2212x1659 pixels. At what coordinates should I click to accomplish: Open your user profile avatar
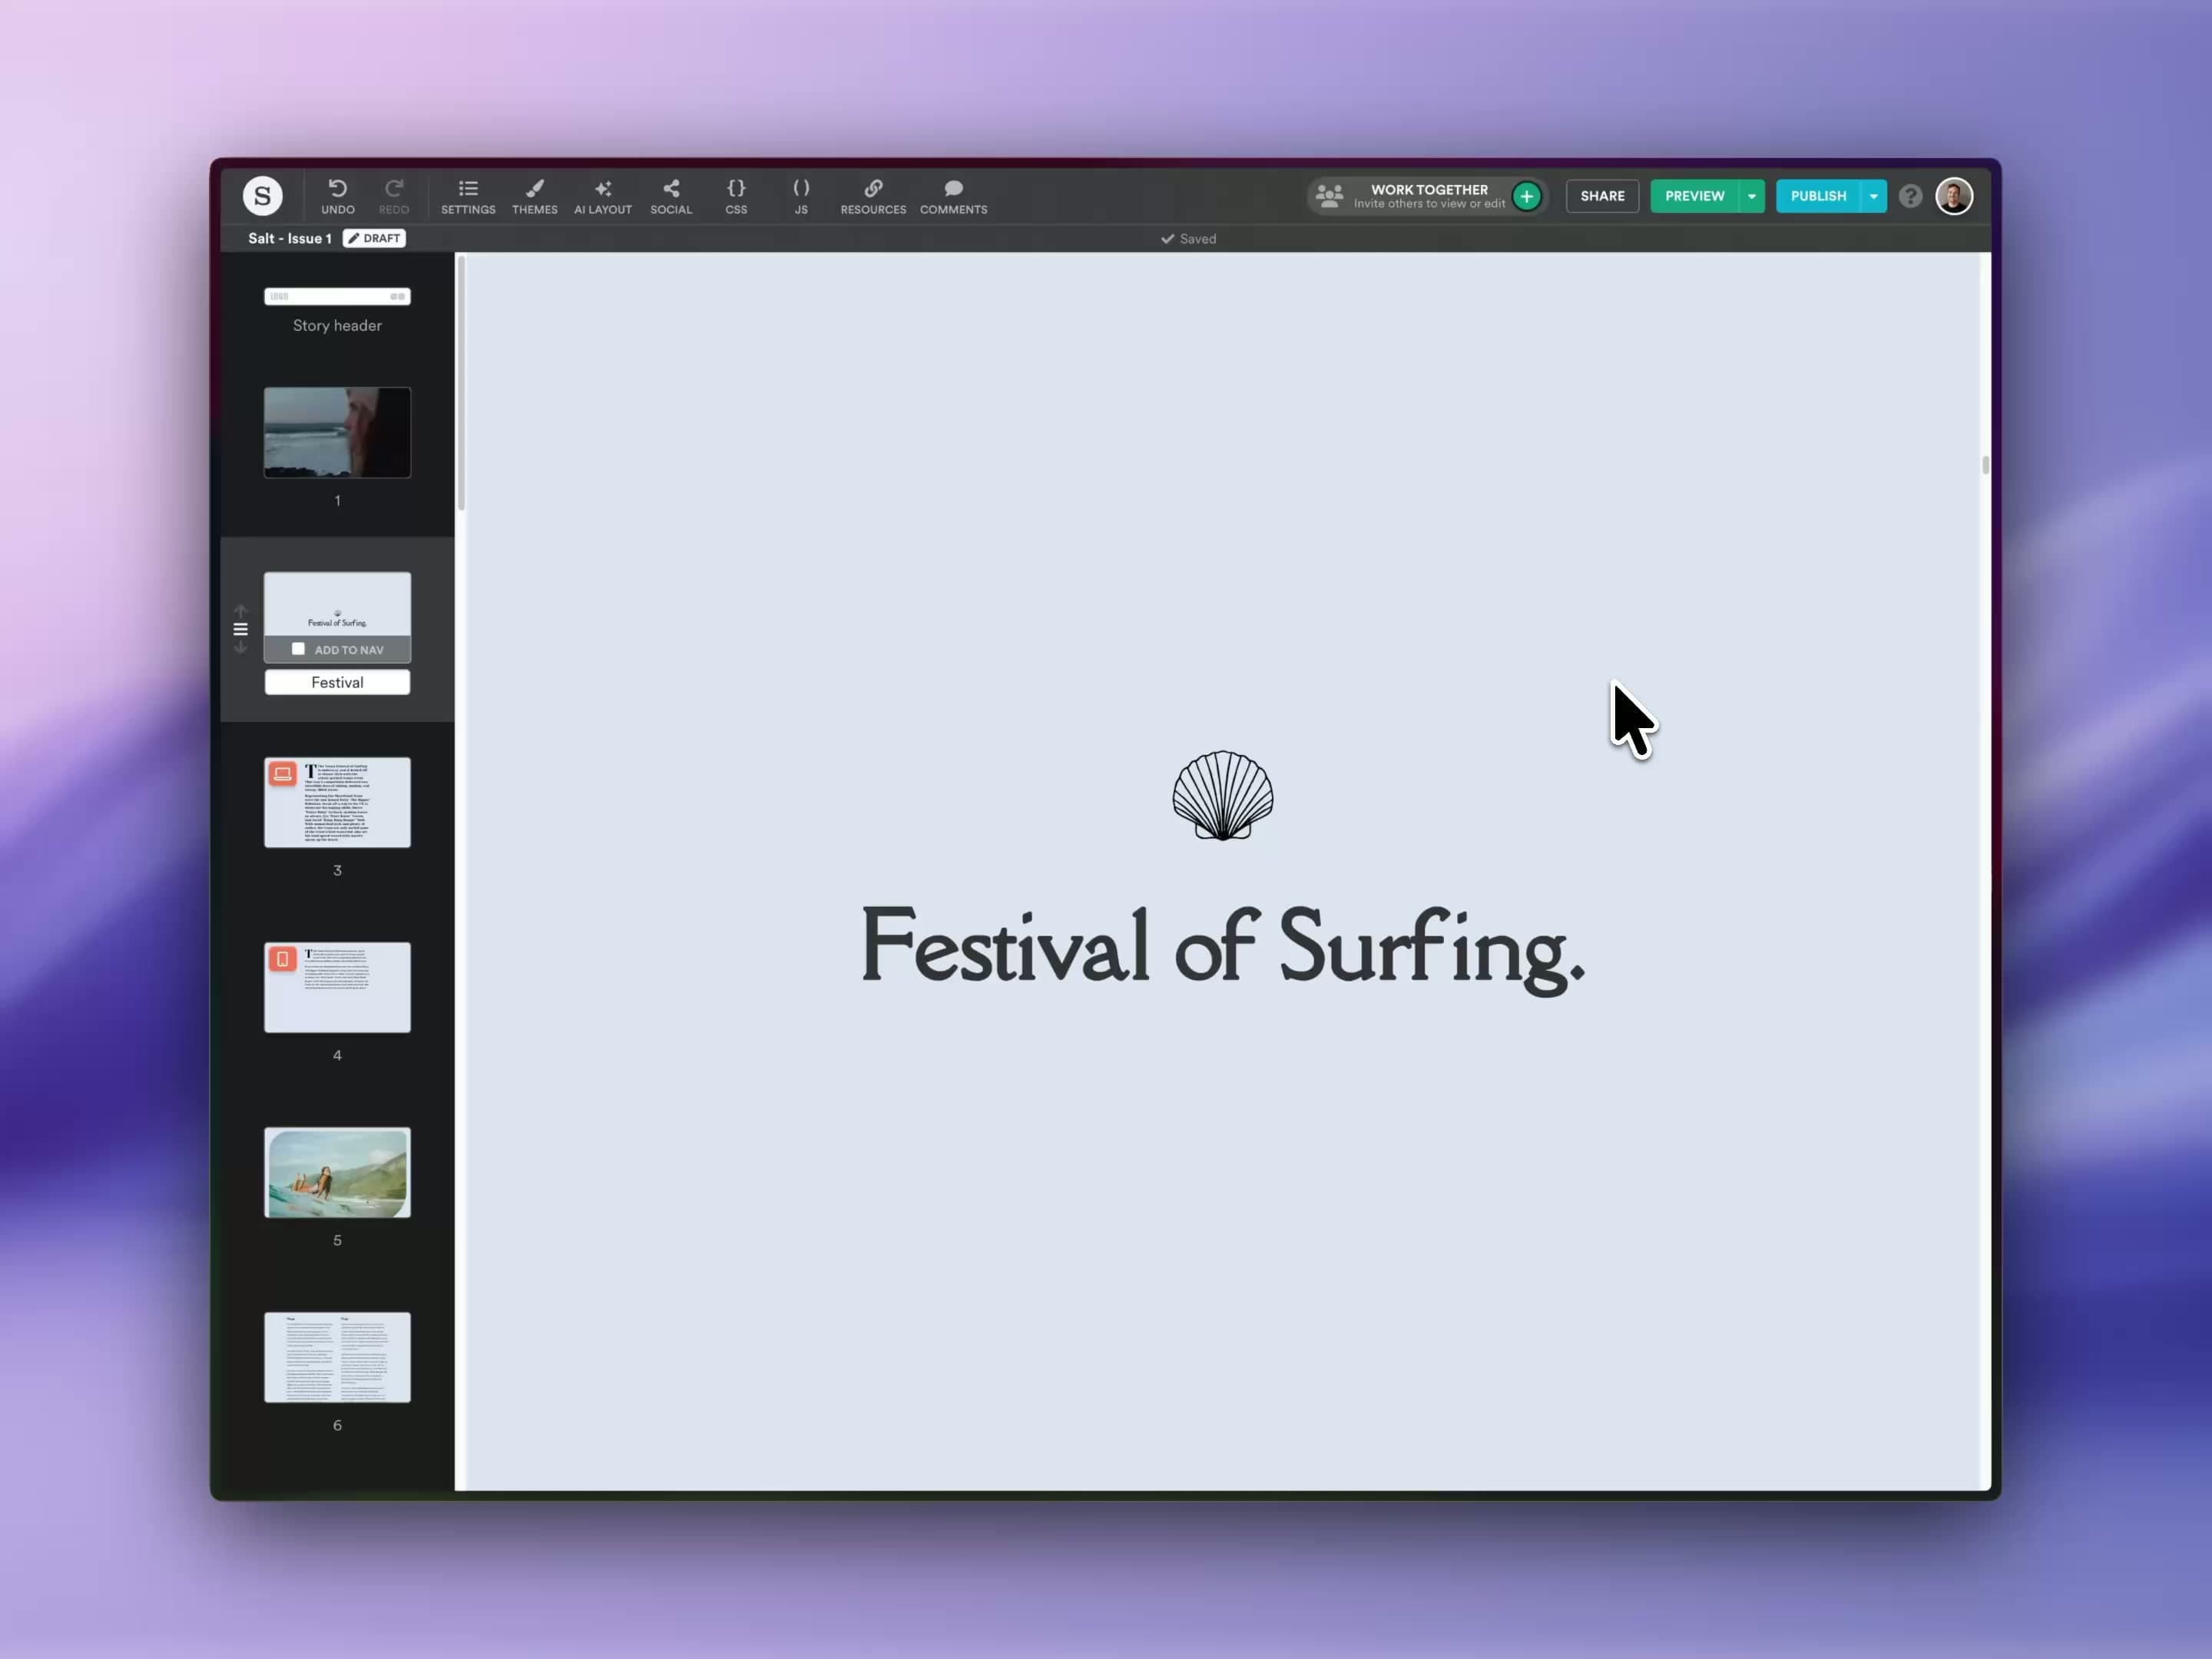pyautogui.click(x=1954, y=196)
